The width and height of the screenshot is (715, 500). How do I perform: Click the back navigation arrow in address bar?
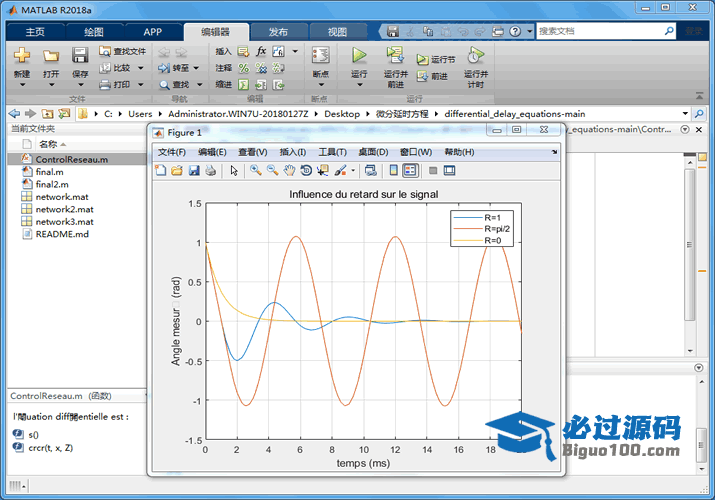14,113
